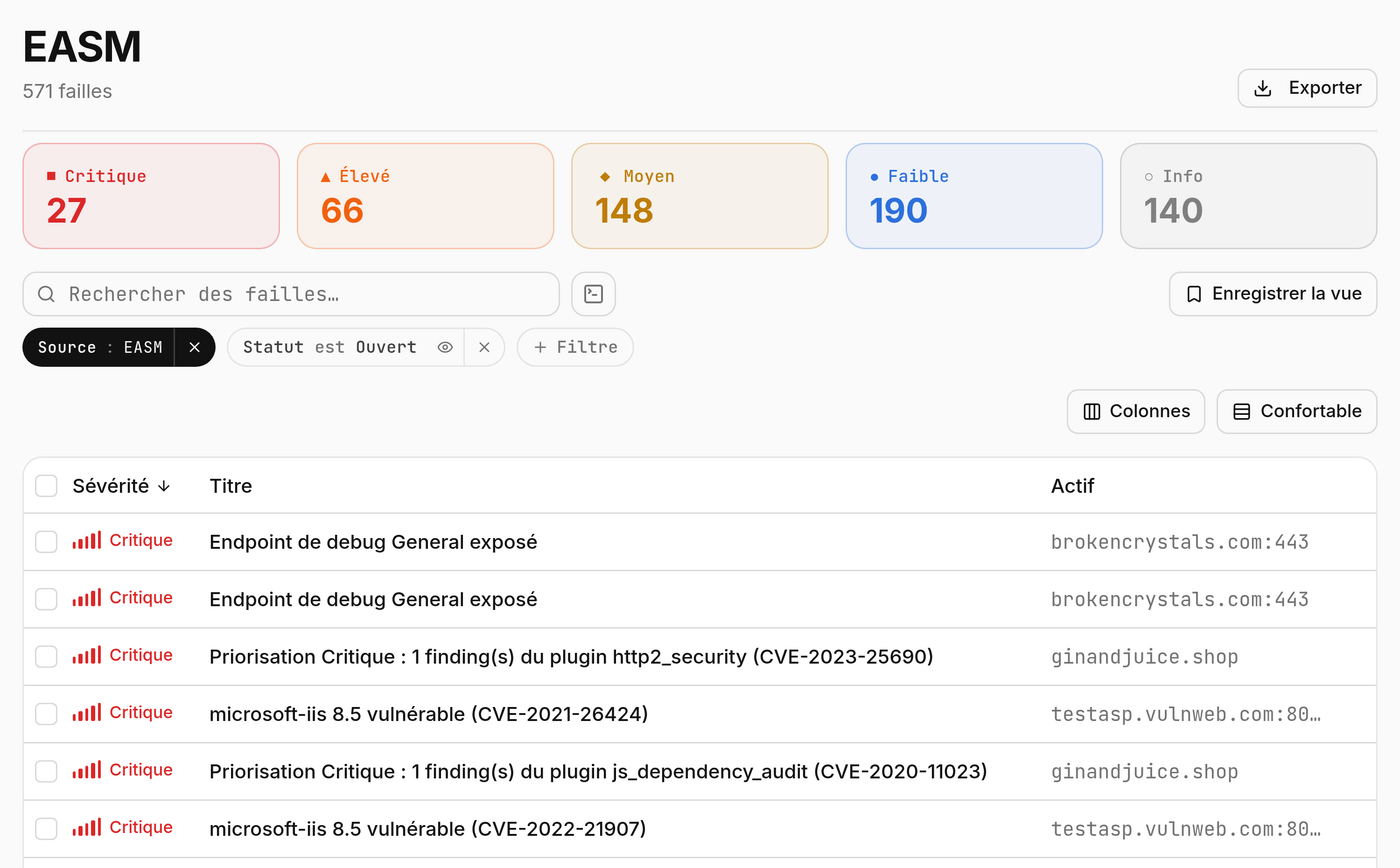Click testasp.vulnweb.com asset in CVE-2022-21907 row
1400x868 pixels.
(x=1186, y=829)
